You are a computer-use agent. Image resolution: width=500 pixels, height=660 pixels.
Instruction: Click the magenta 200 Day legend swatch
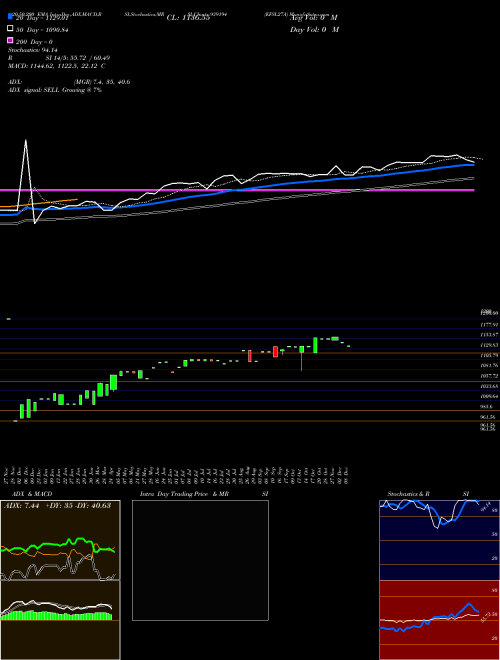[x=10, y=40]
